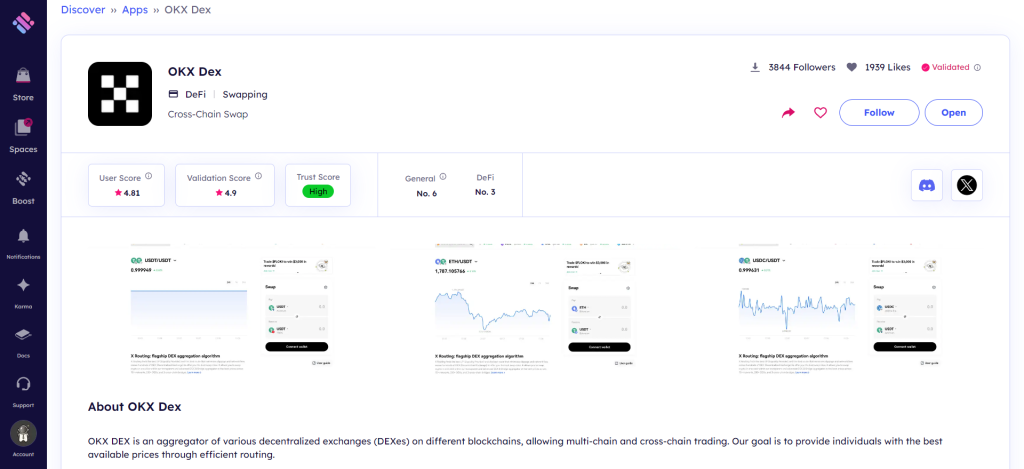This screenshot has width=1024, height=469.
Task: Open the Karma sparkle icon
Action: 23,285
